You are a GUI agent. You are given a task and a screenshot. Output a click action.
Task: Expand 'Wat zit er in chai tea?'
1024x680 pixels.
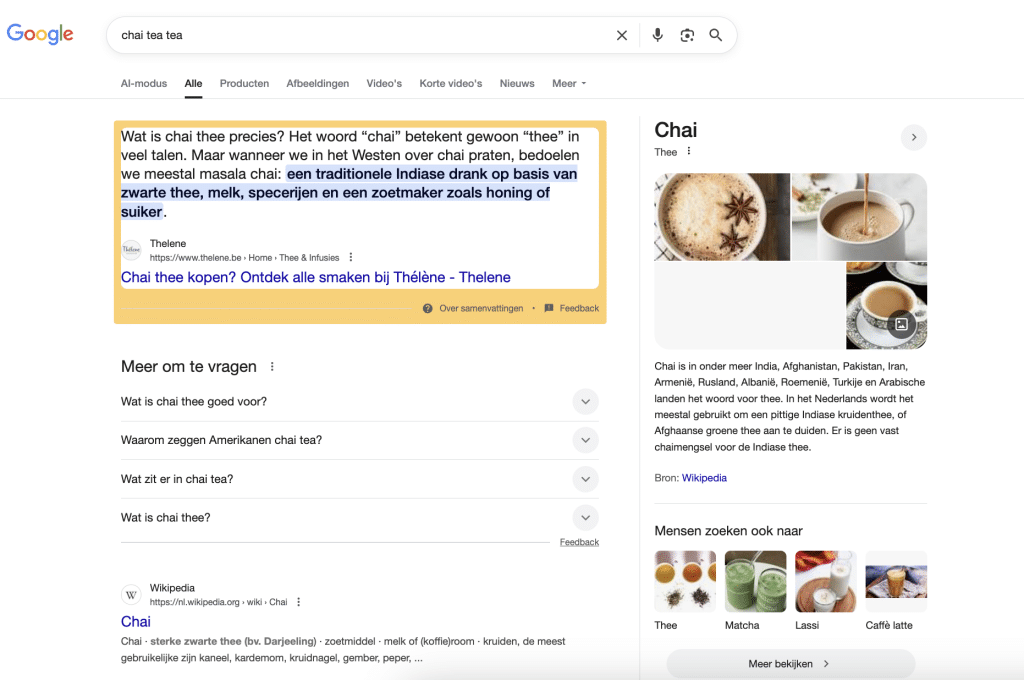(585, 479)
